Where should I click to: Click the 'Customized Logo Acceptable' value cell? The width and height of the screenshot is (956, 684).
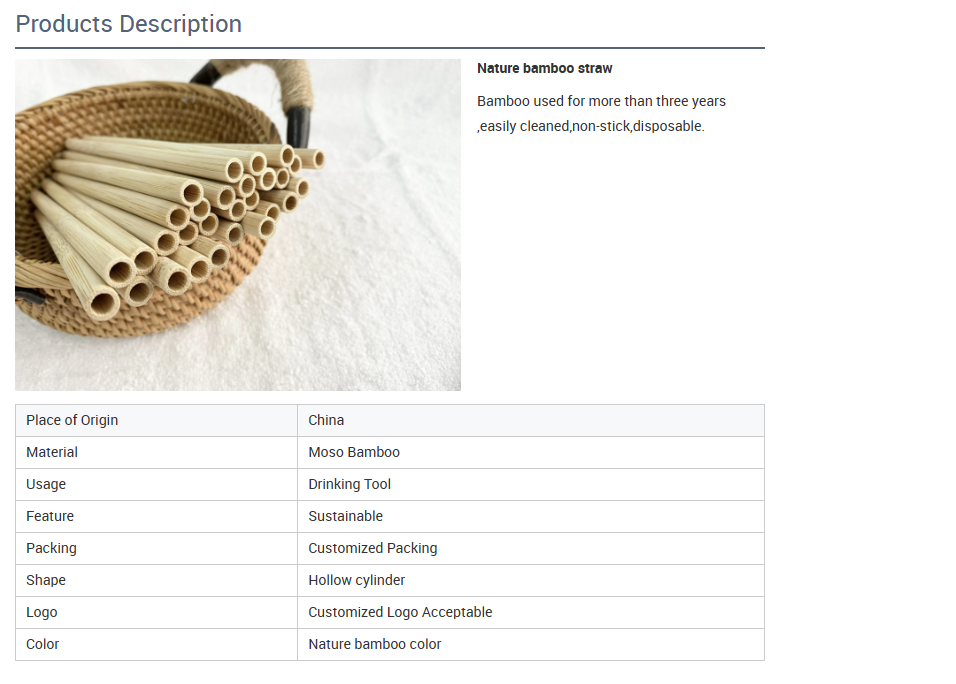click(530, 613)
